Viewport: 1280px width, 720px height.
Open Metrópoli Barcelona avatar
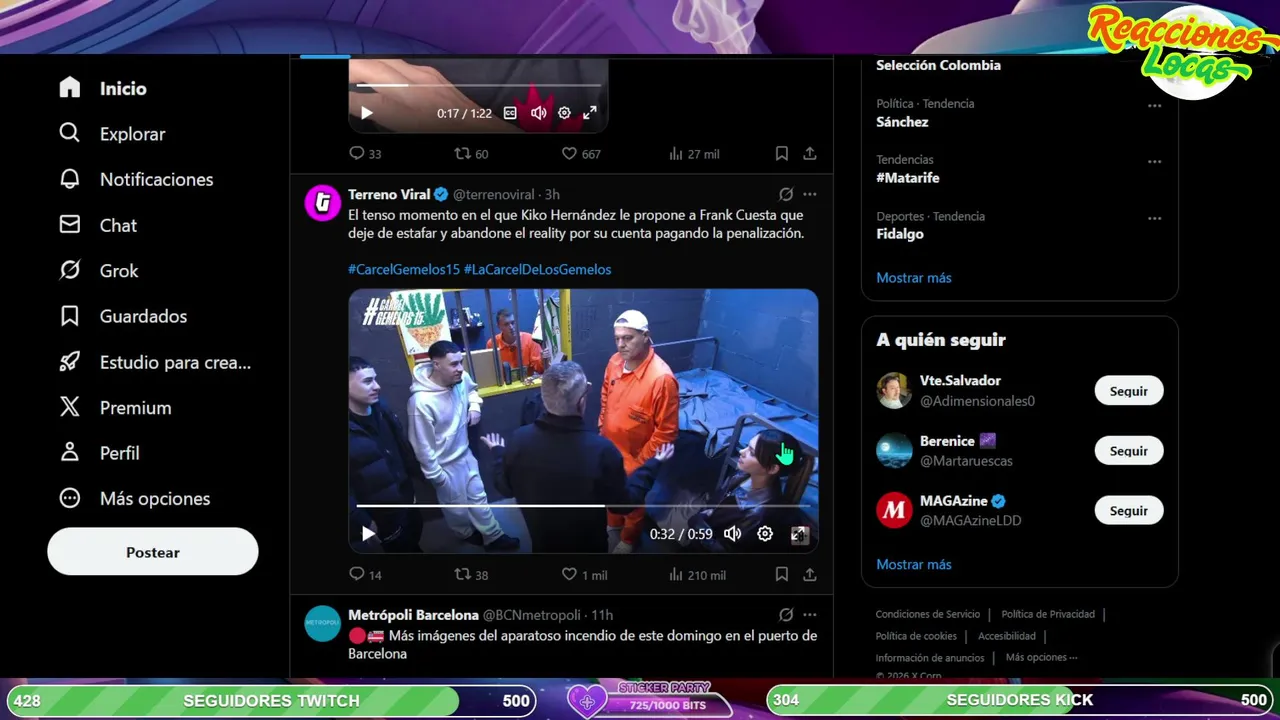322,623
